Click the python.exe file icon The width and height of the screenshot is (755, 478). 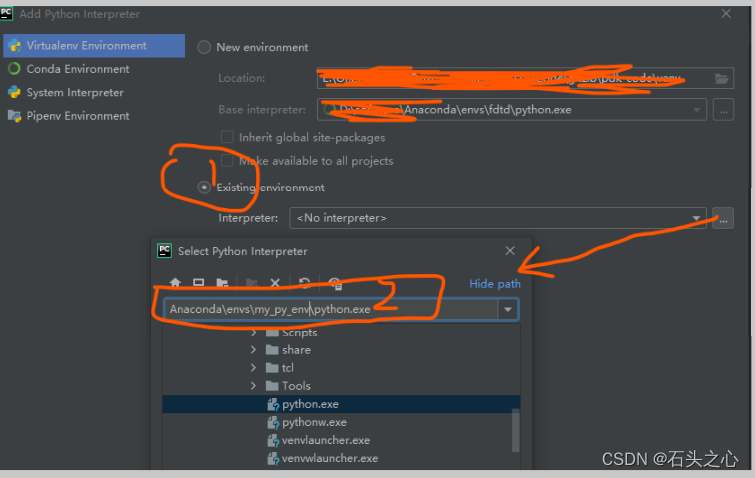tap(273, 404)
